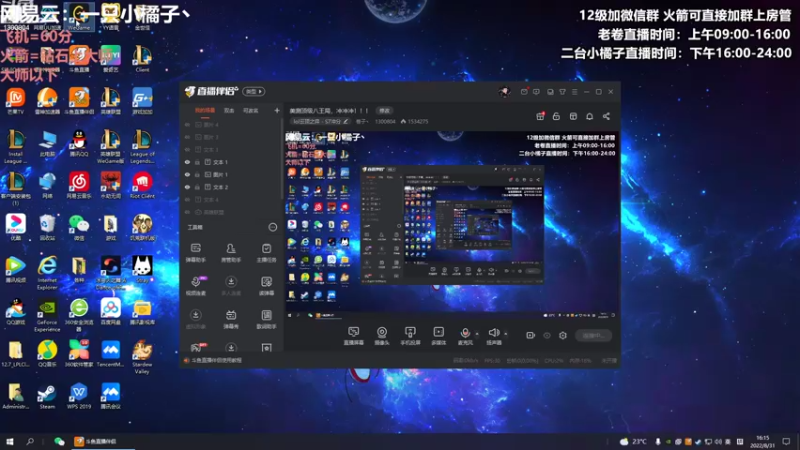Open the 弹幕秀 tool

pos(231,319)
